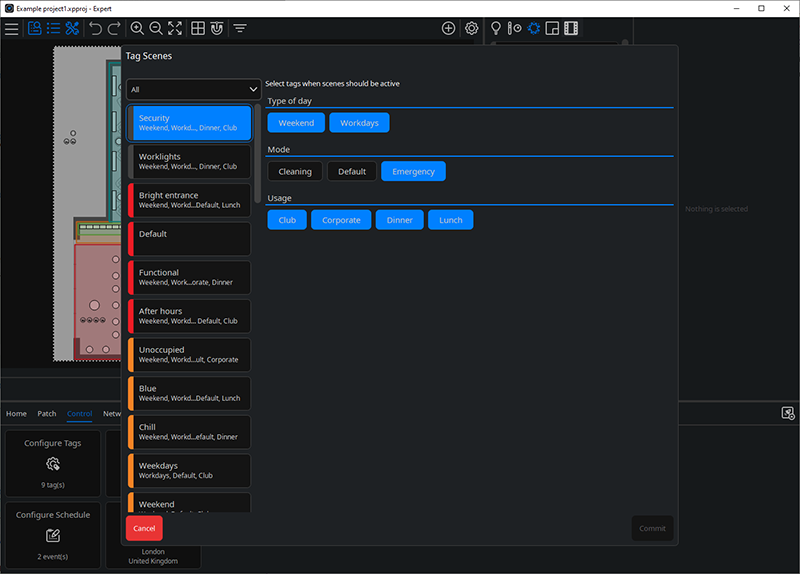Image resolution: width=800 pixels, height=574 pixels.
Task: Click the light bulb fixtures icon
Action: 495,29
